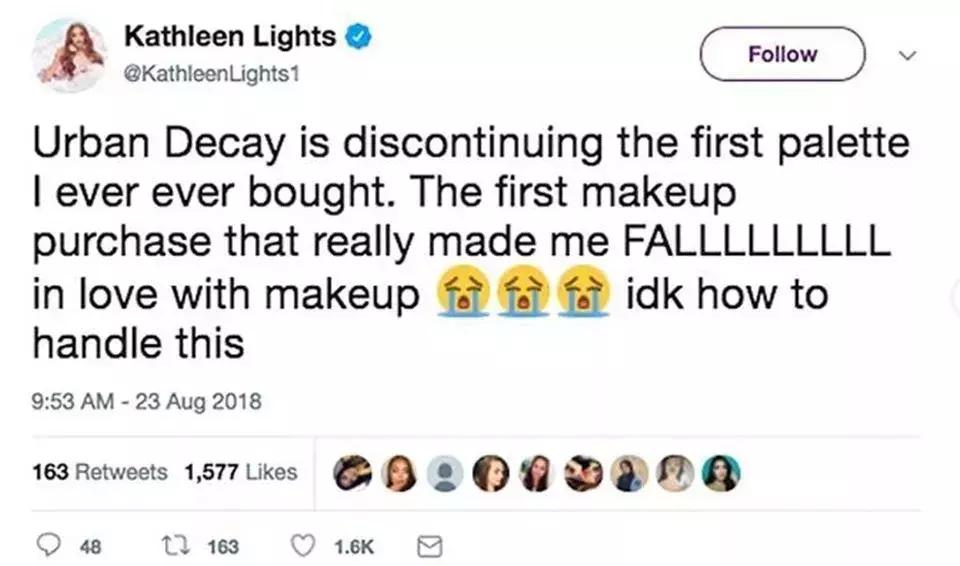The width and height of the screenshot is (960, 566).
Task: Like the tweet with heart icon
Action: 302,544
